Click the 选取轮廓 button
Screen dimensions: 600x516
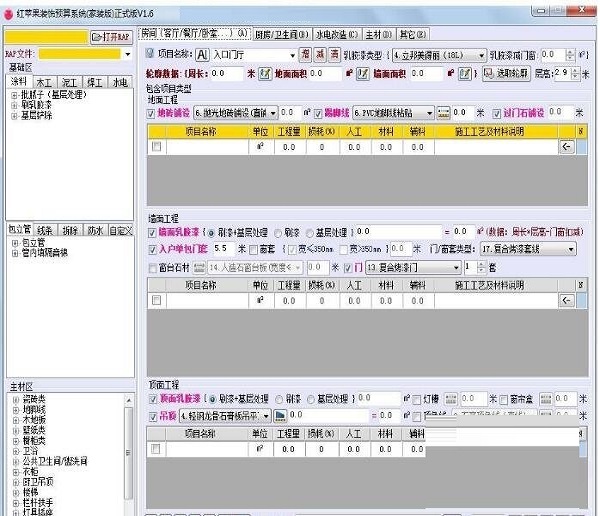[507, 73]
